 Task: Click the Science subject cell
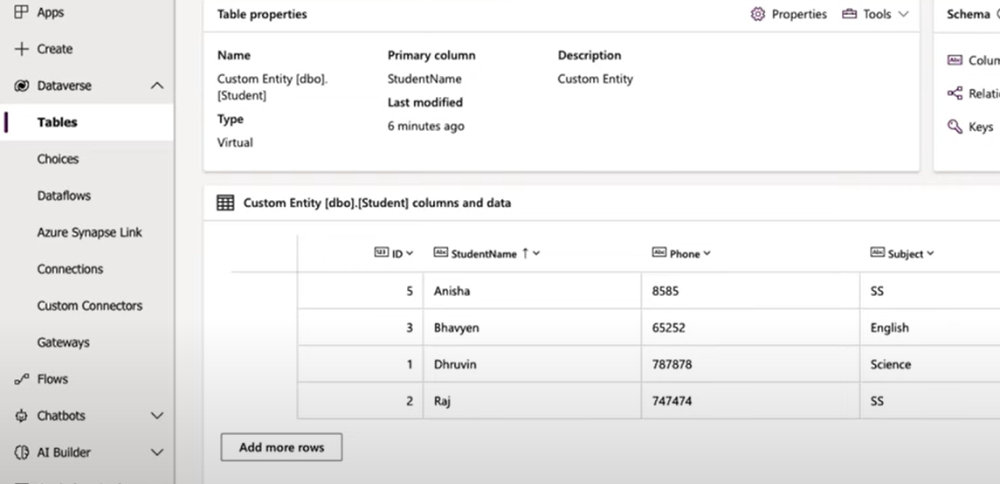click(930, 364)
